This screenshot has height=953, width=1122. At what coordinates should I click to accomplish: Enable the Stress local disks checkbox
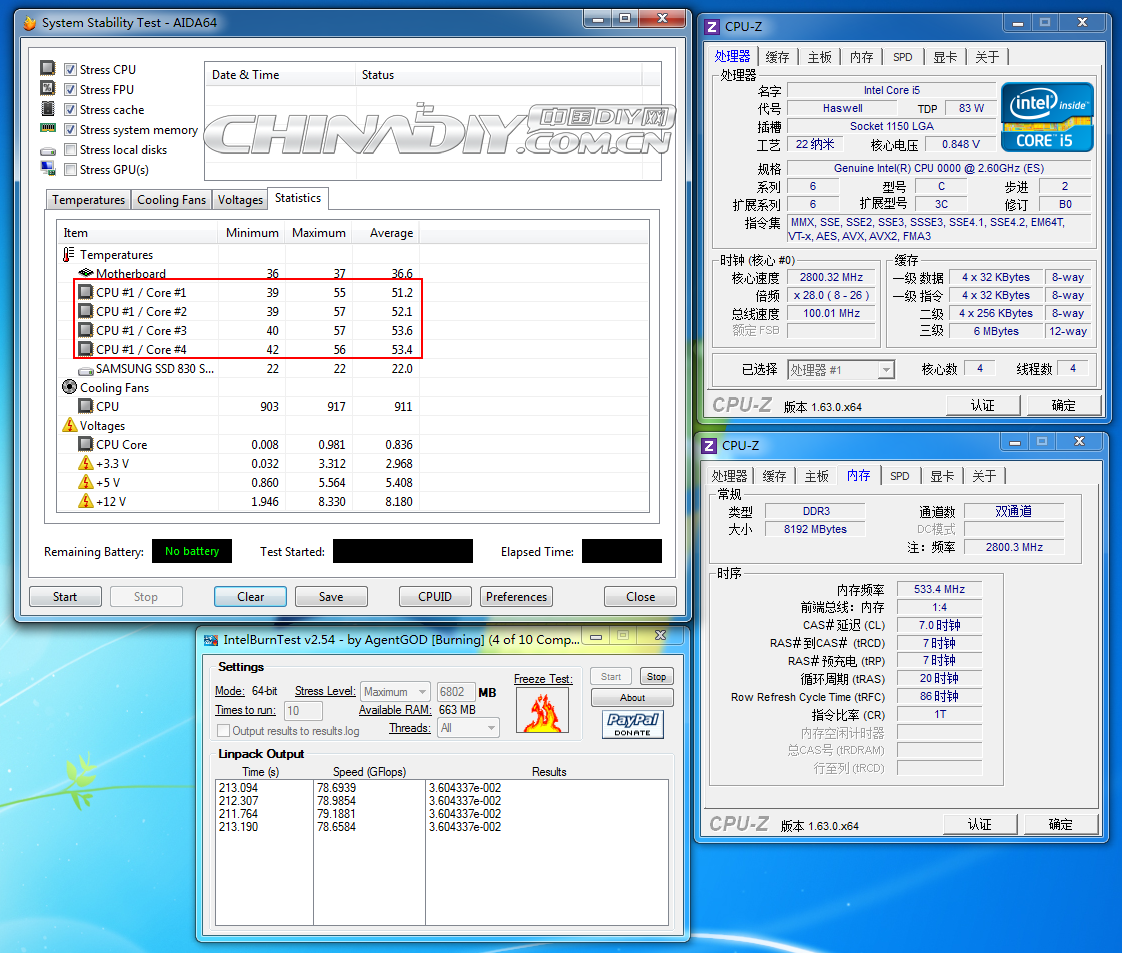point(68,149)
